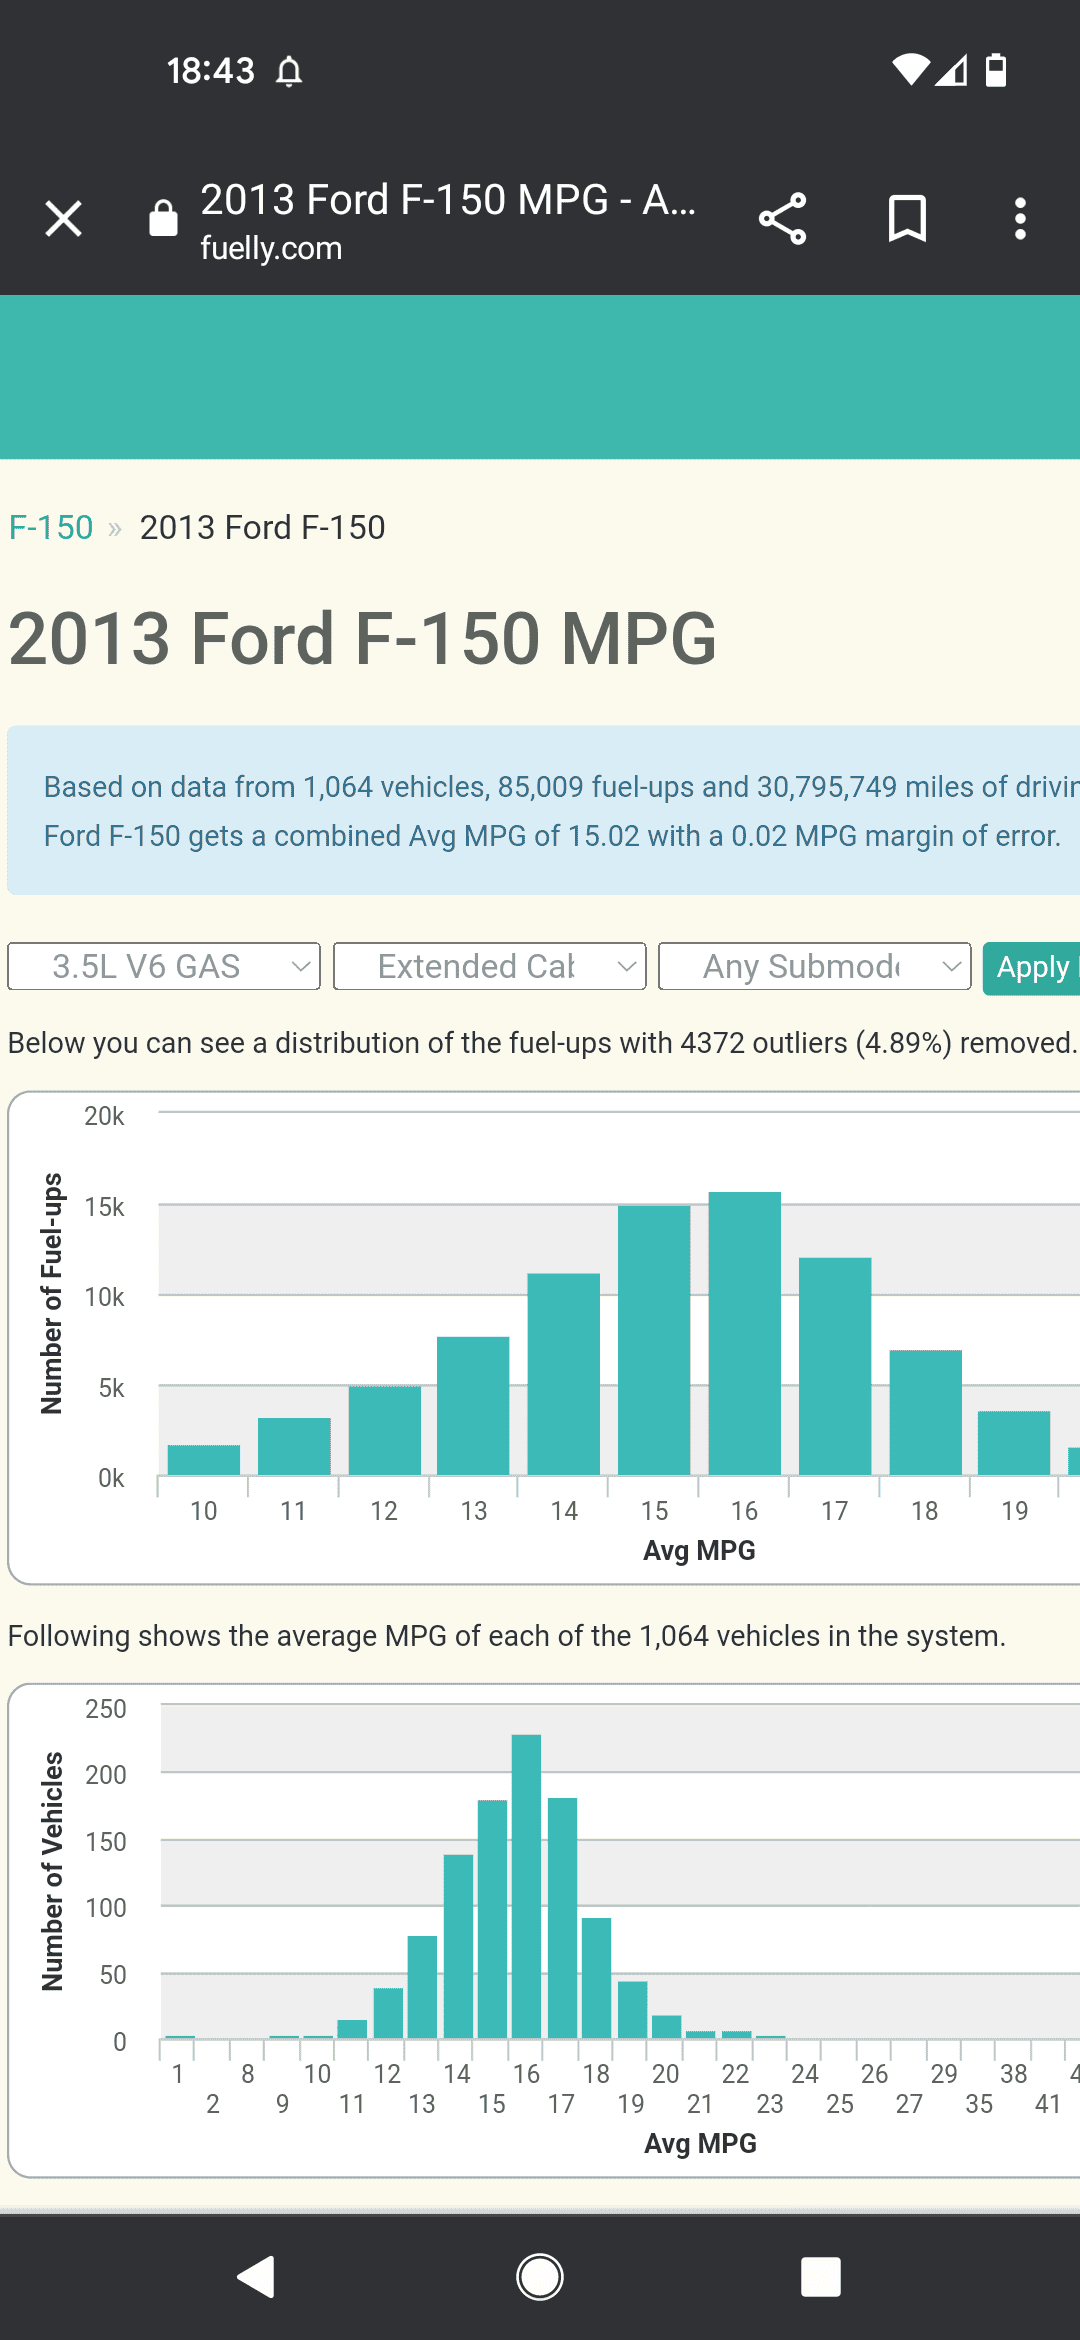This screenshot has width=1080, height=2340.
Task: Tap the Android back navigation button
Action: [x=257, y=2277]
